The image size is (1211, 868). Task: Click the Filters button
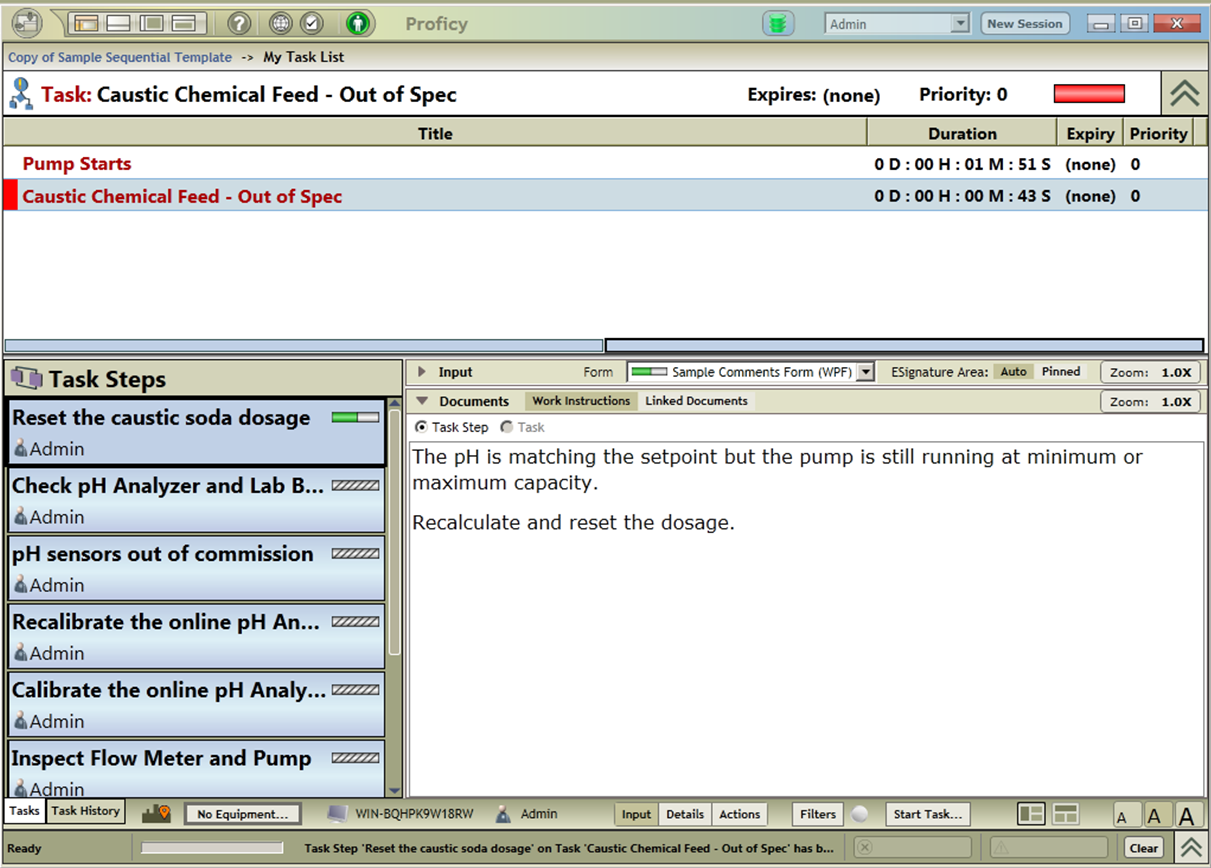point(818,814)
